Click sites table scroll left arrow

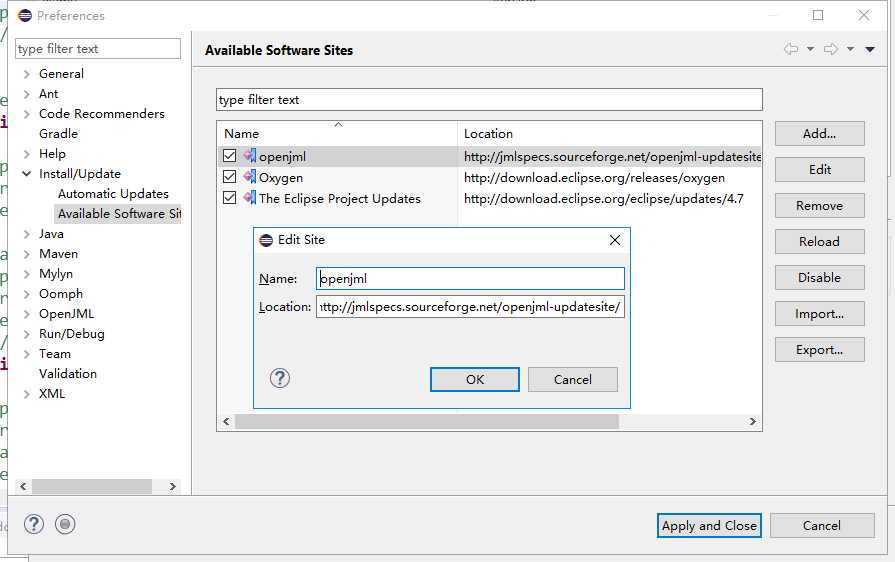coord(226,422)
